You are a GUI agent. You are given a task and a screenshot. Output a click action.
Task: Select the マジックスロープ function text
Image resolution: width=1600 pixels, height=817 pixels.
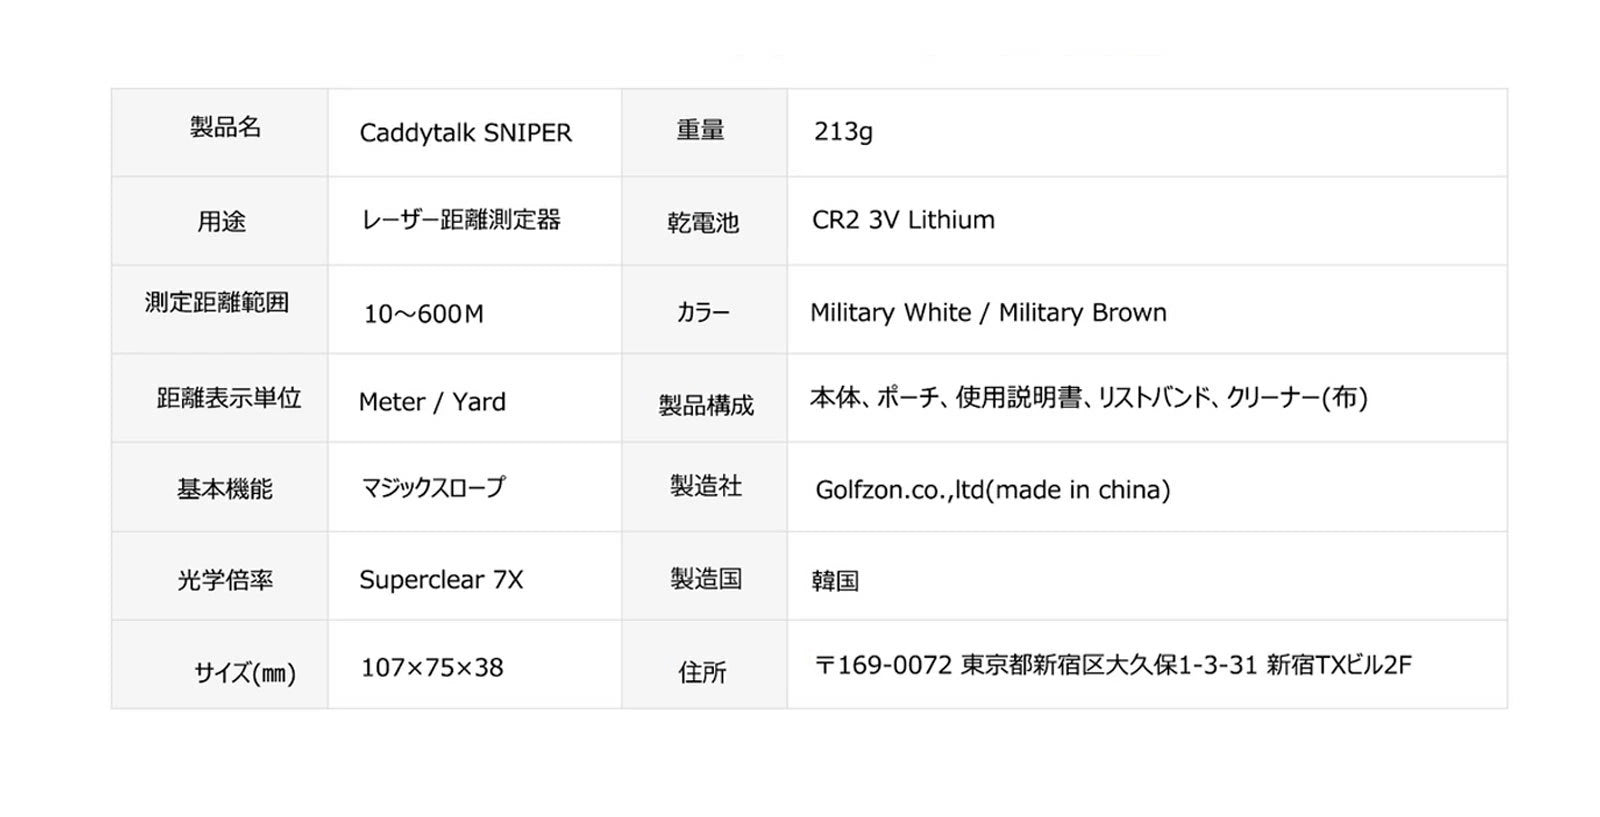(433, 488)
